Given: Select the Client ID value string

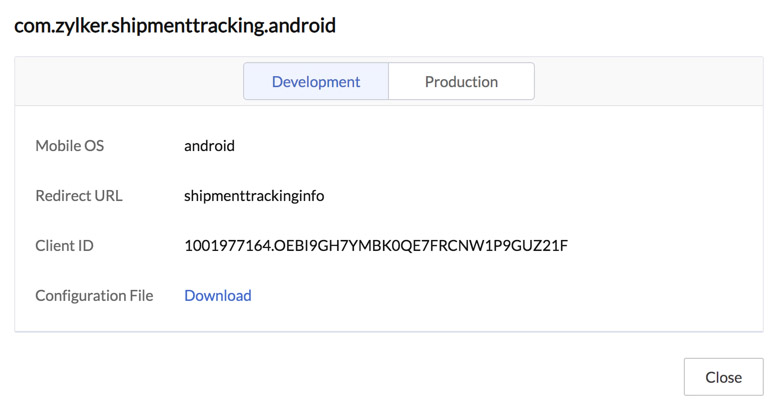Looking at the screenshot, I should point(376,246).
